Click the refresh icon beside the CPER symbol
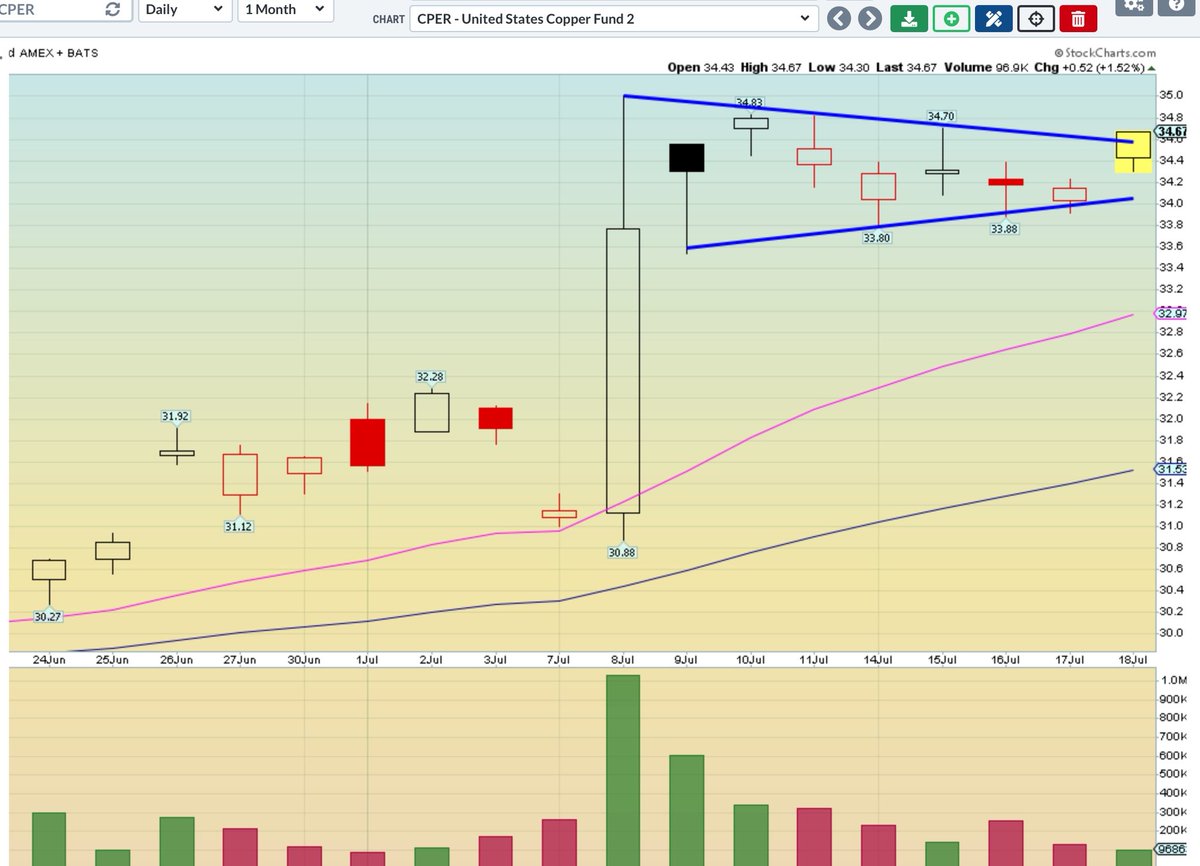The image size is (1200, 866). coord(113,9)
